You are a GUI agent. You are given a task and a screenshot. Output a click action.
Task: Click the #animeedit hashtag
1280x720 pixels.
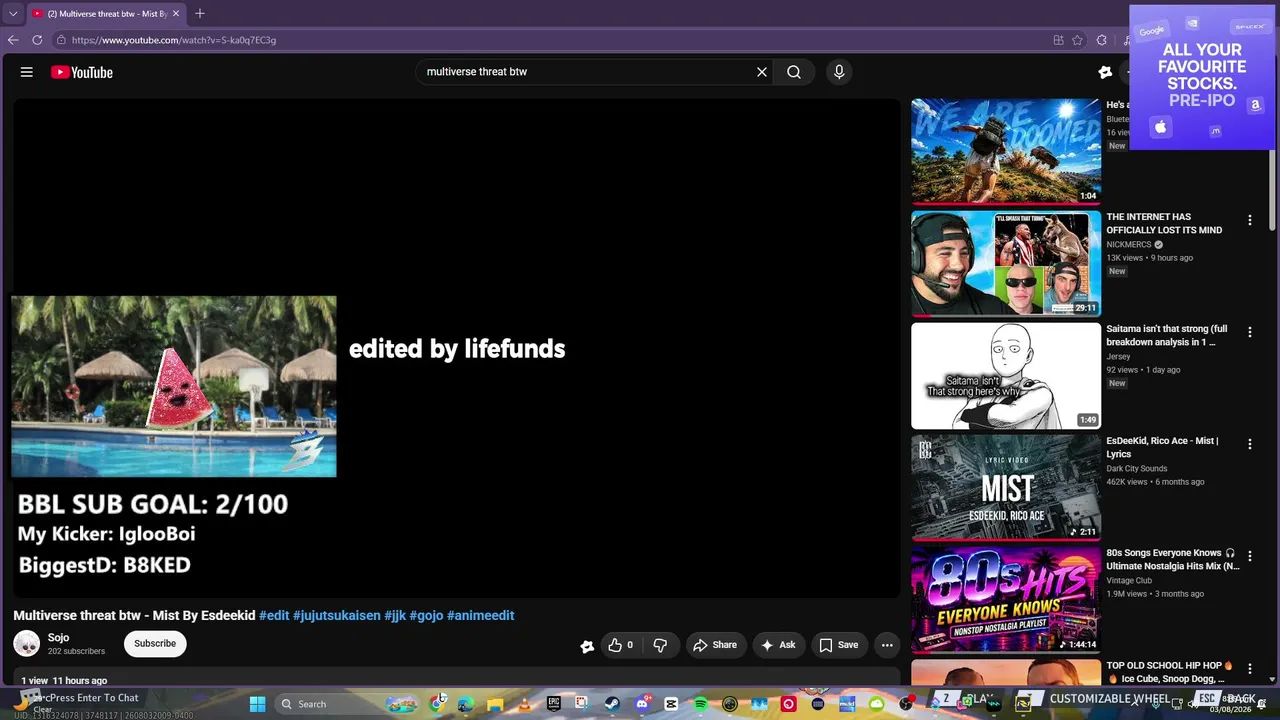point(480,616)
